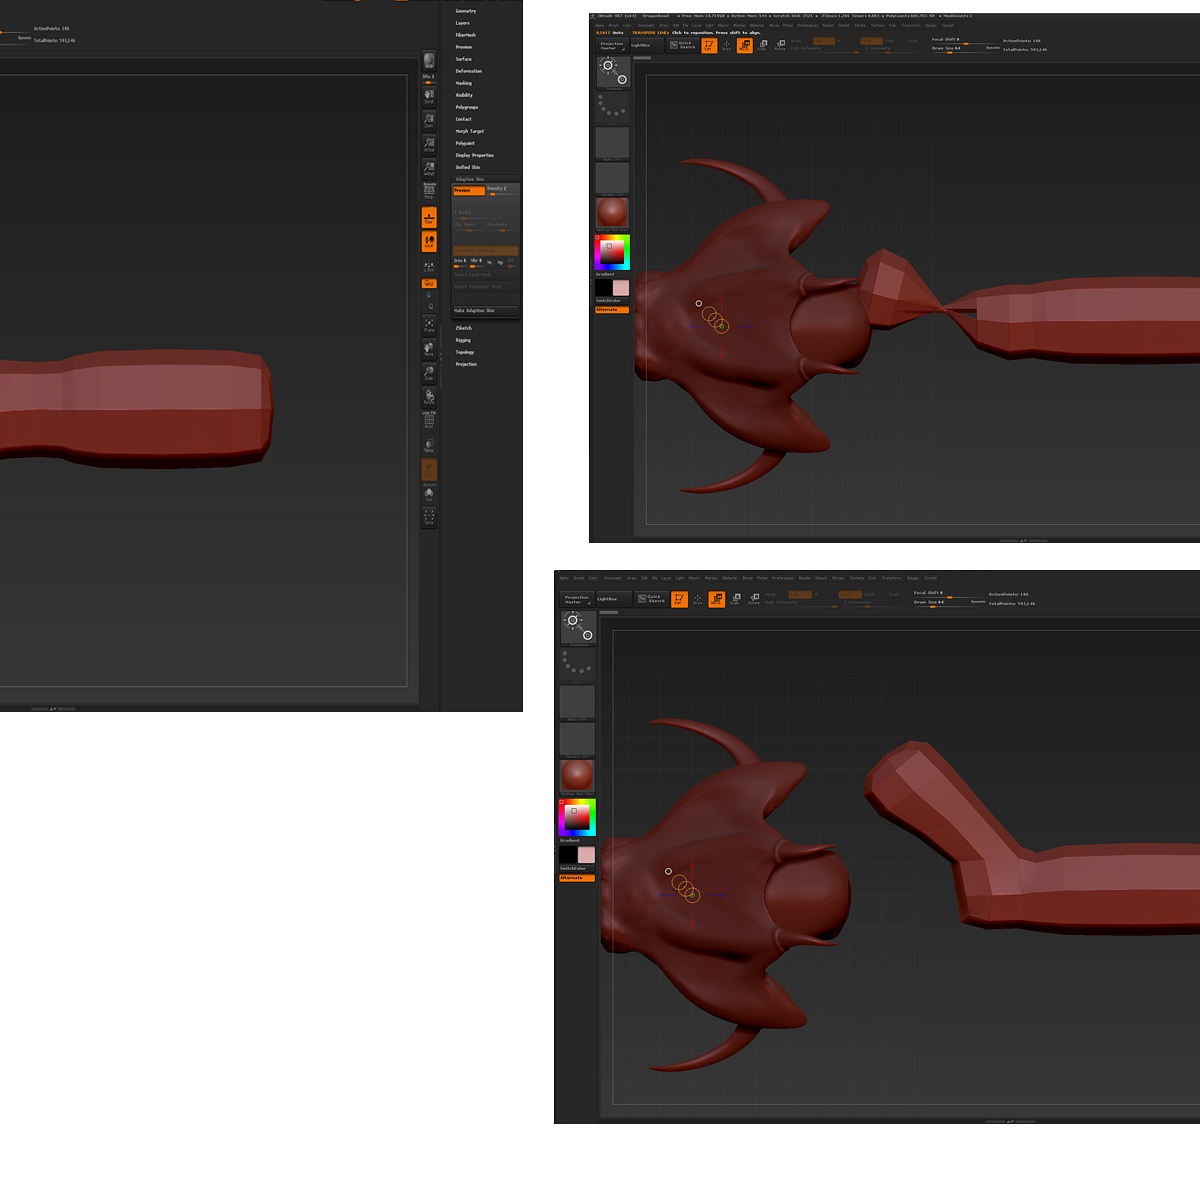1200x1200 pixels.
Task: Toggle the Mc button in Adaptive Skin
Action: pos(489,262)
